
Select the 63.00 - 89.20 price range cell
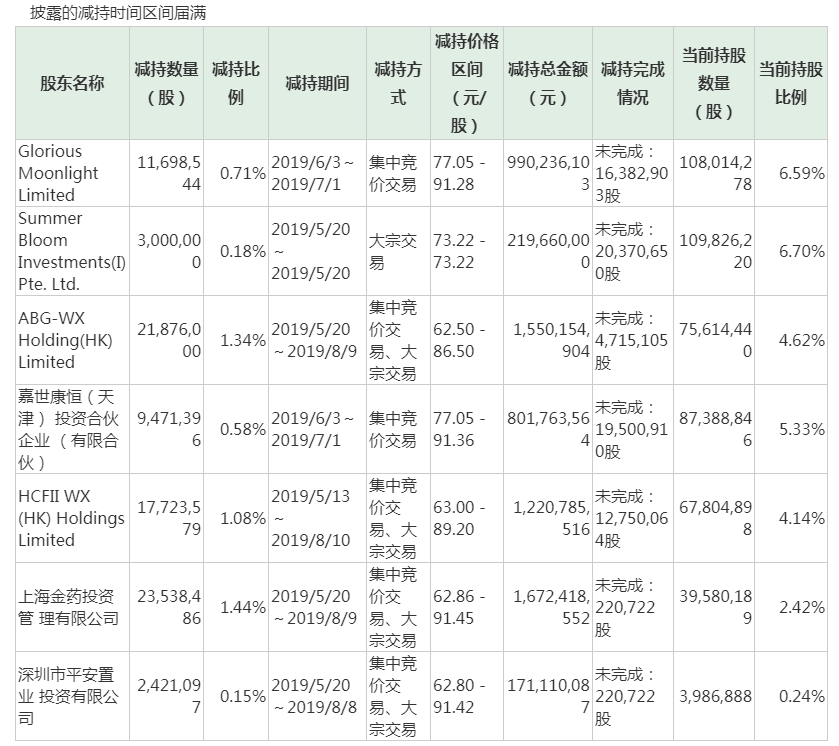click(467, 518)
